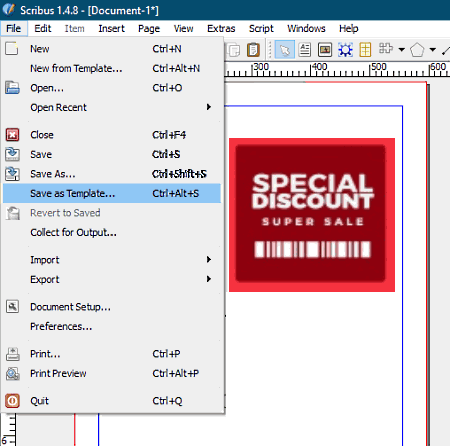This screenshot has height=446, width=450.
Task: Click the Save As icon in menu
Action: pos(12,174)
